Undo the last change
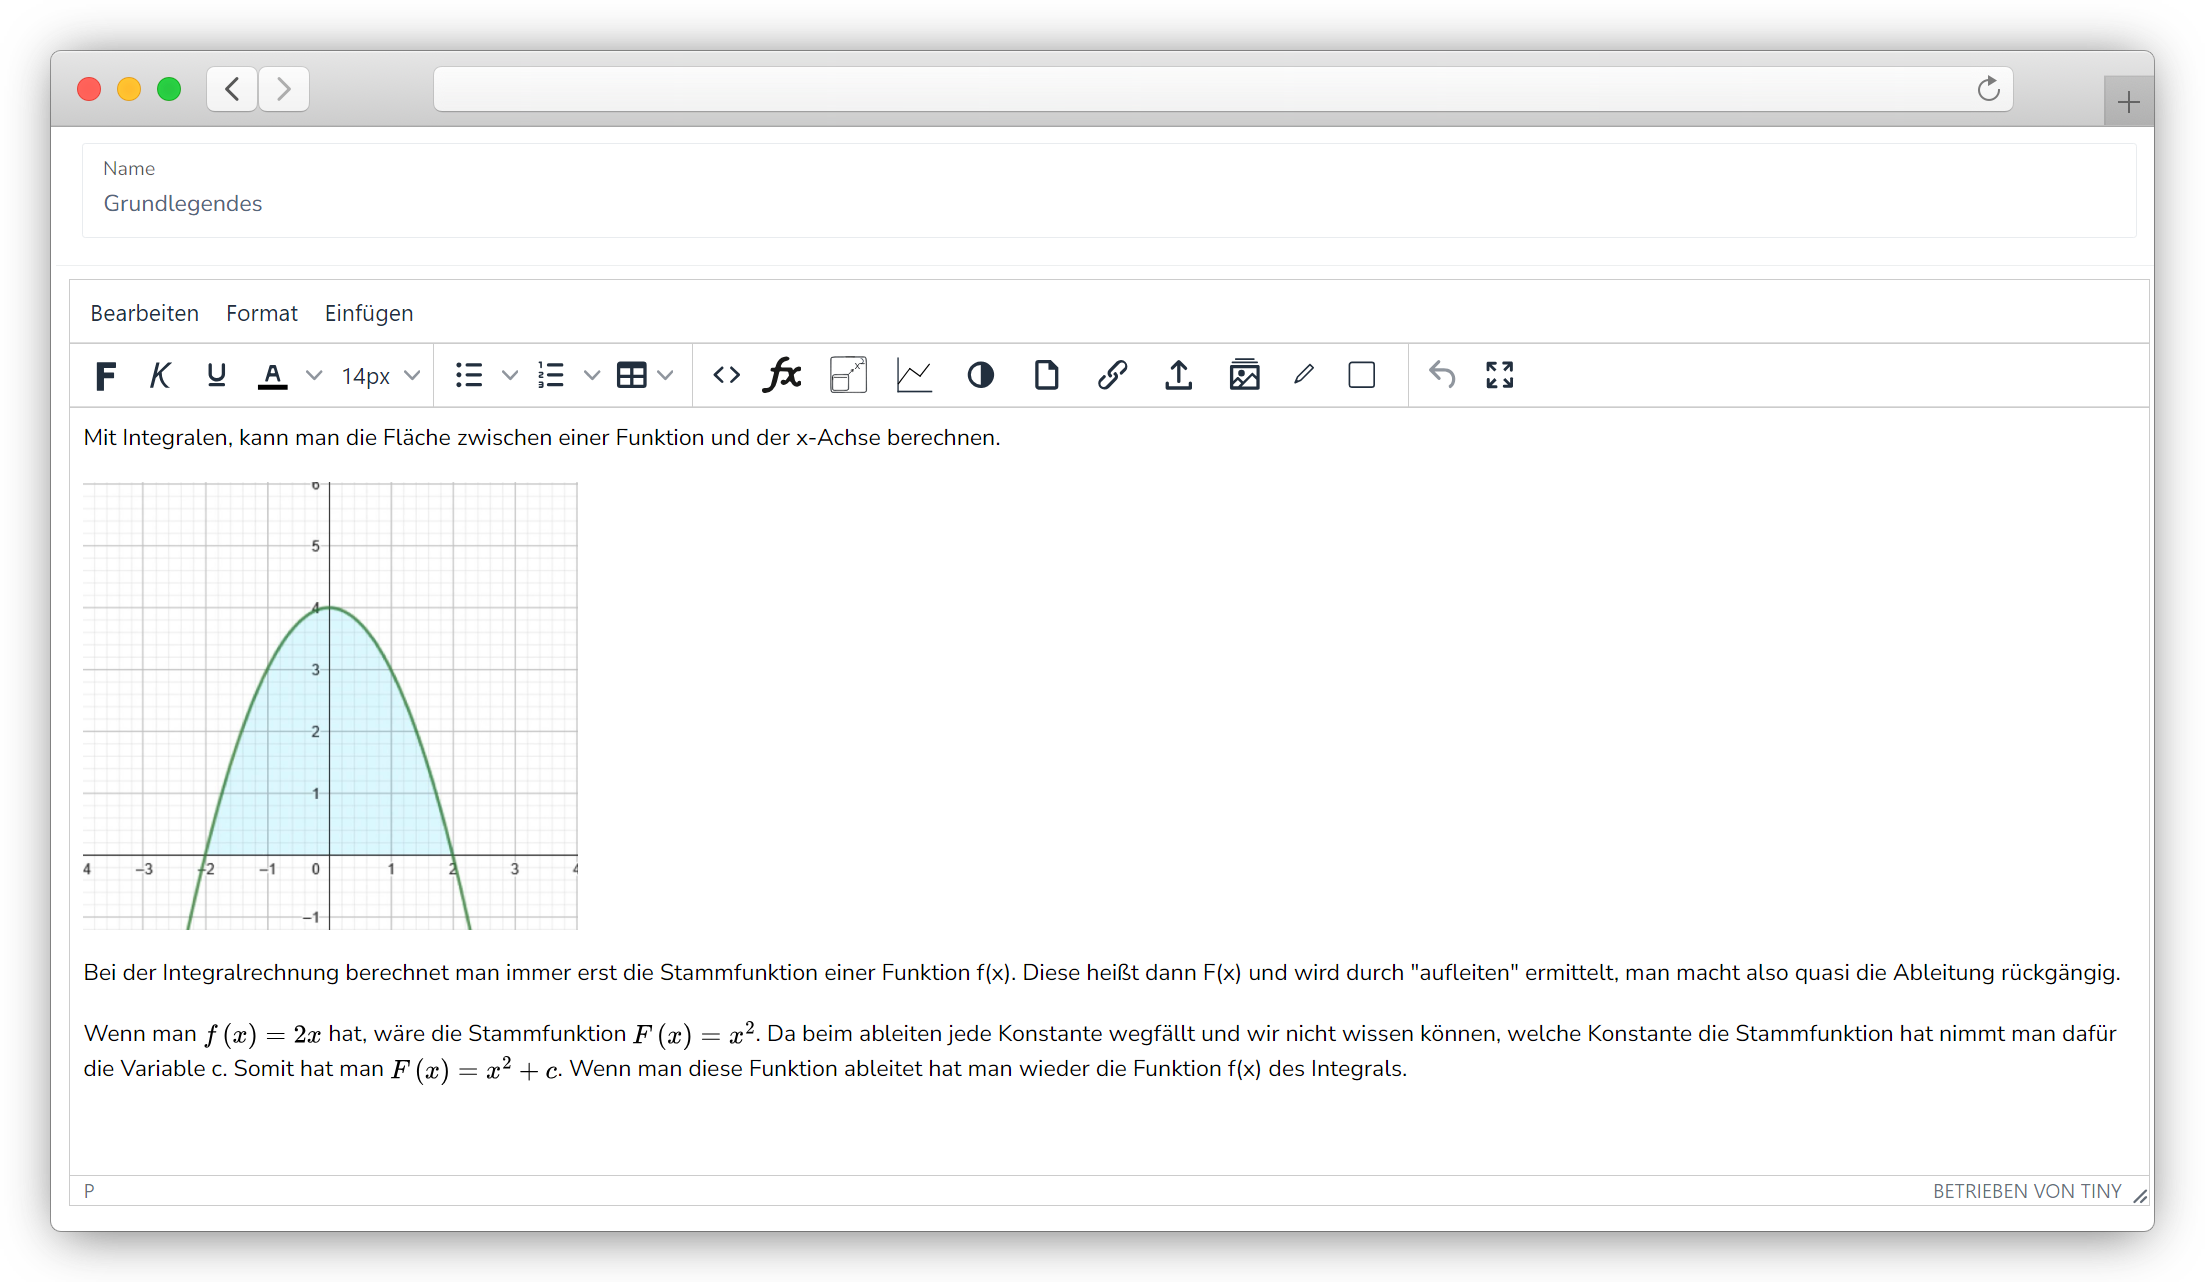This screenshot has height=1282, width=2205. [x=1442, y=376]
